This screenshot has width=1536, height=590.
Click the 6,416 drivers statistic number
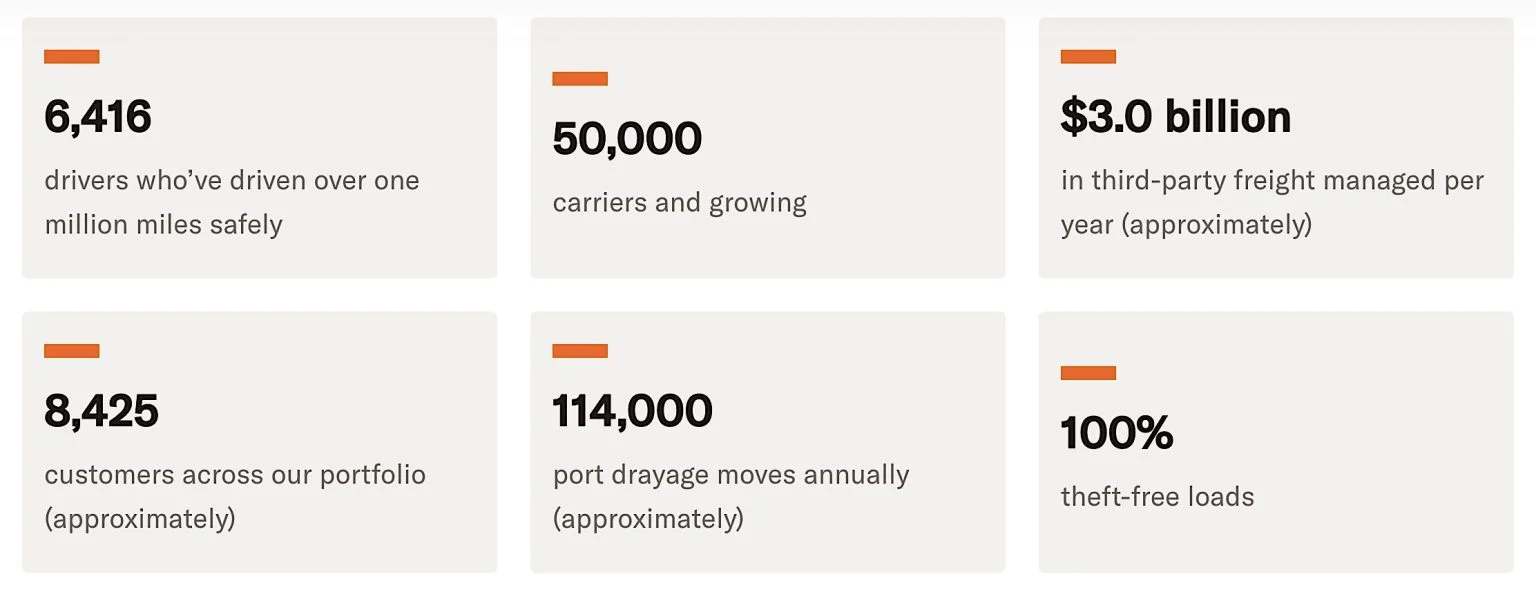pos(98,117)
